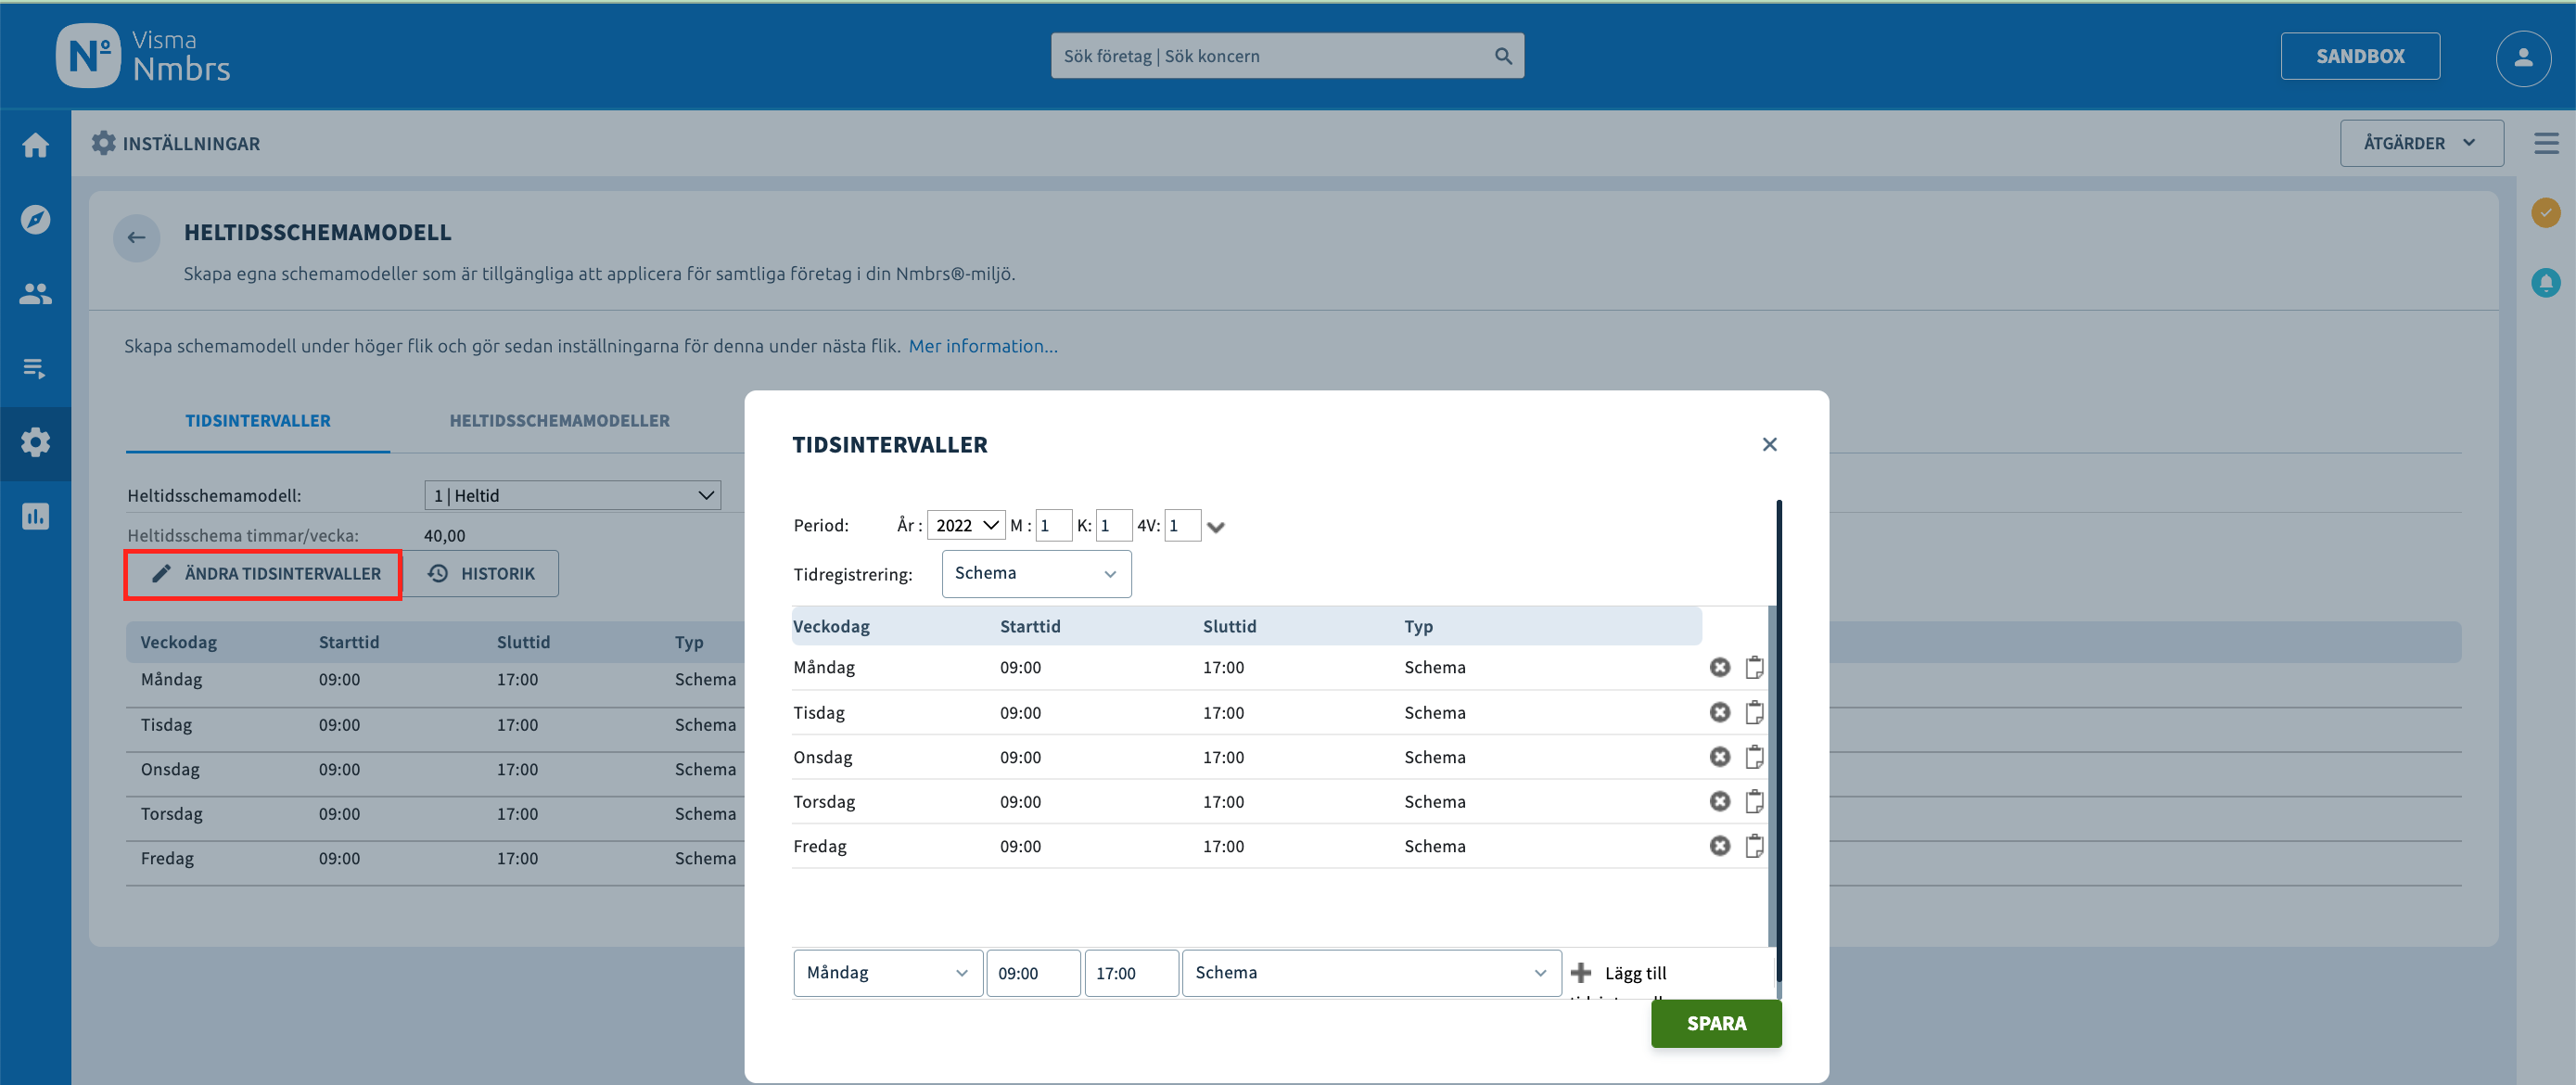
Task: Click the dialog vertical scrollbar
Action: click(x=1778, y=740)
